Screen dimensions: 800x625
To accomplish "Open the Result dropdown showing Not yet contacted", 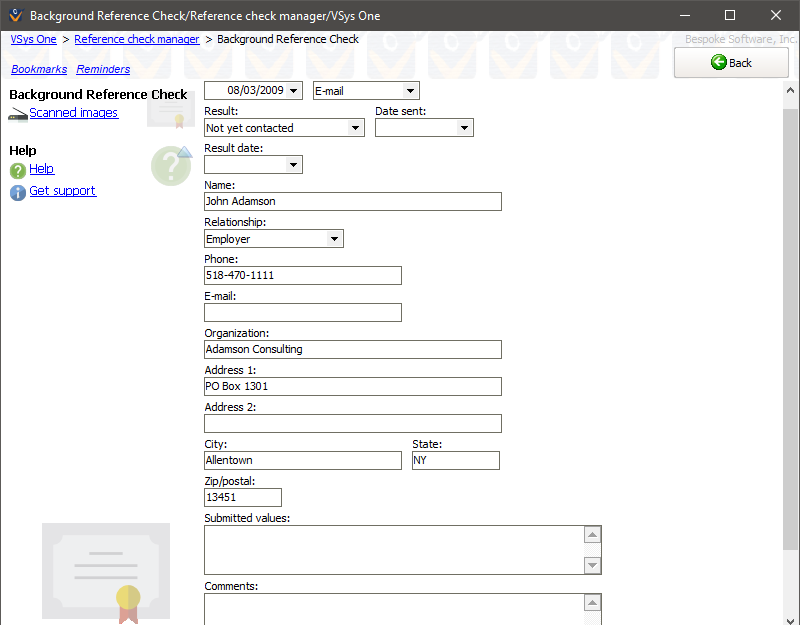I will click(x=355, y=128).
